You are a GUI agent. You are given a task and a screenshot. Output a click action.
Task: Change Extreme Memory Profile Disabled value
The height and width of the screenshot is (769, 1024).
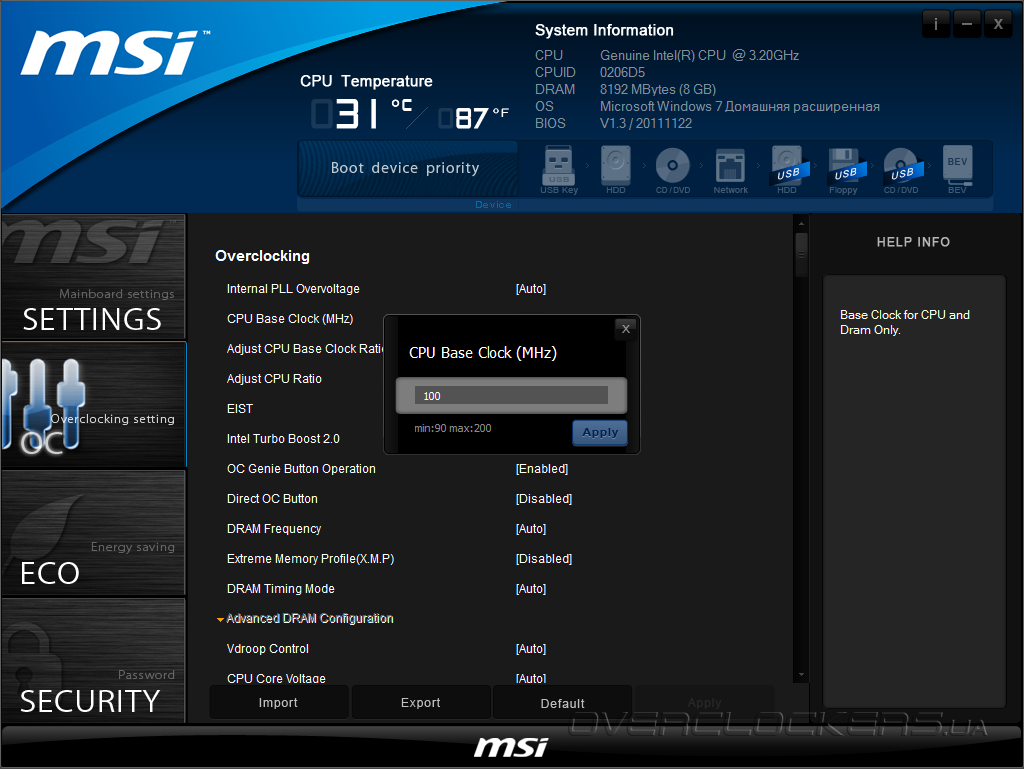pos(544,559)
